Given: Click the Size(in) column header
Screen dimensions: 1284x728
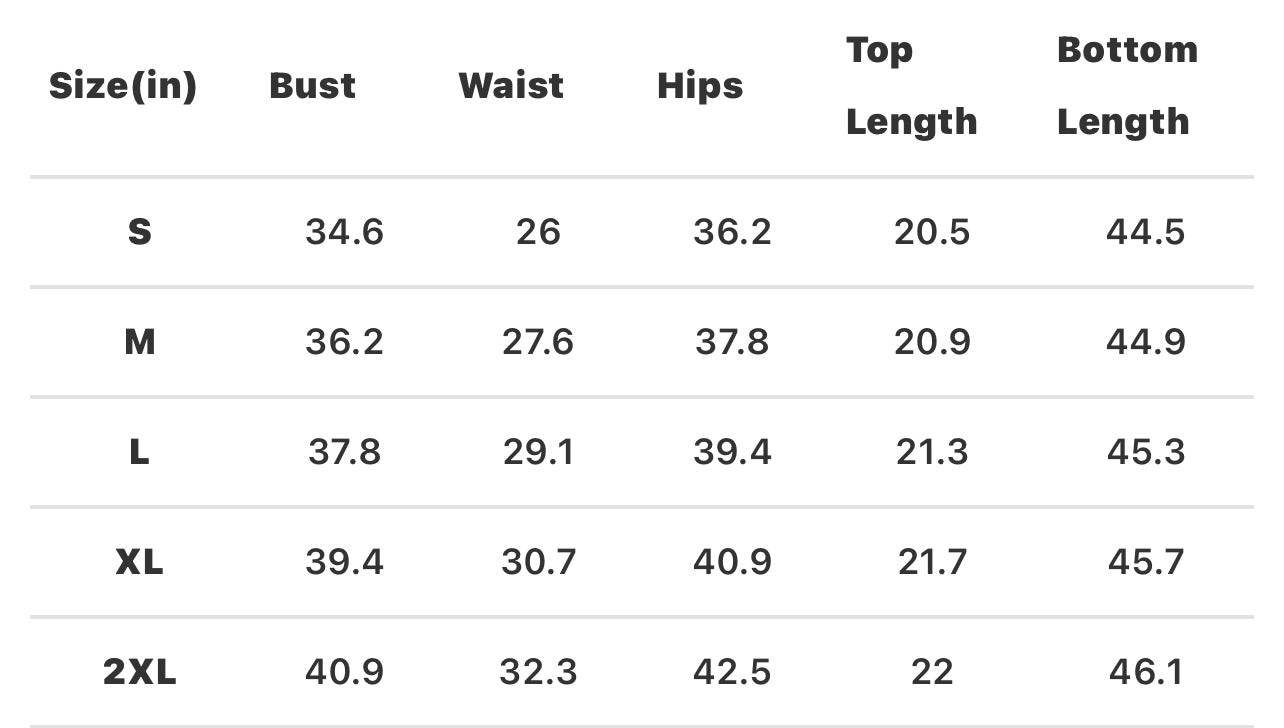Looking at the screenshot, I should pyautogui.click(x=123, y=86).
